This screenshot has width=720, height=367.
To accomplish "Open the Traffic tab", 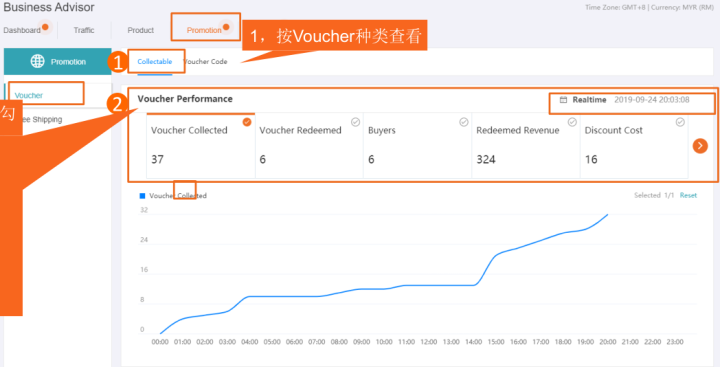I will pos(84,30).
